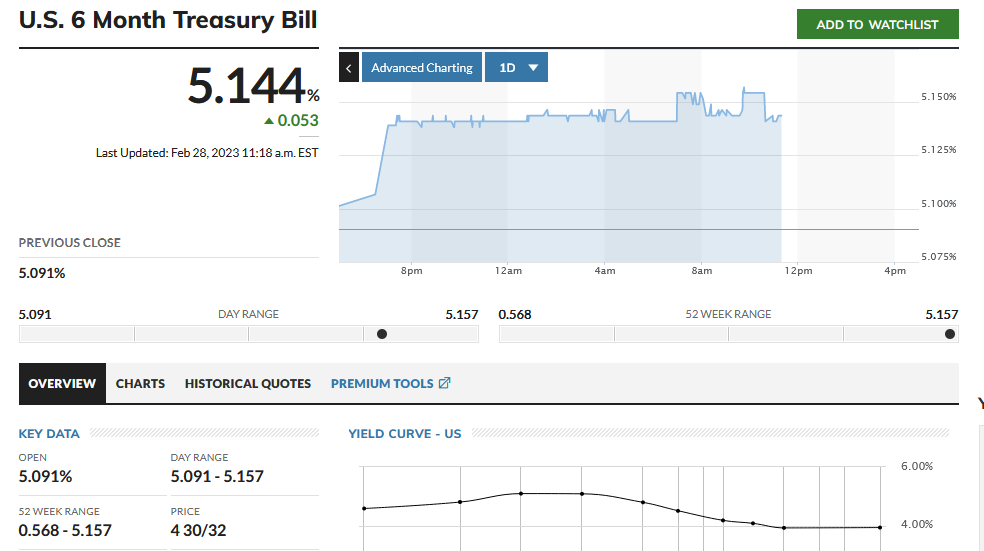
Task: Click the 5.100% chart axis label
Action: tap(939, 203)
